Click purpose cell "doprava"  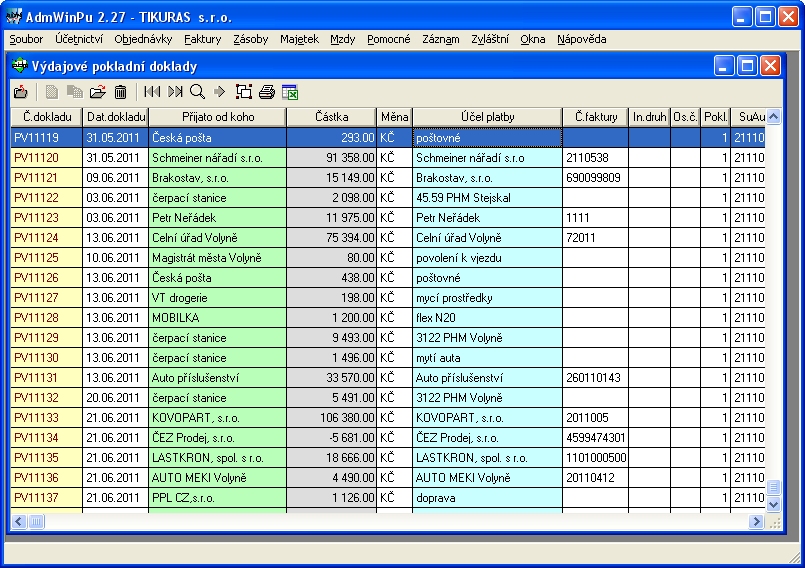pyautogui.click(x=487, y=498)
